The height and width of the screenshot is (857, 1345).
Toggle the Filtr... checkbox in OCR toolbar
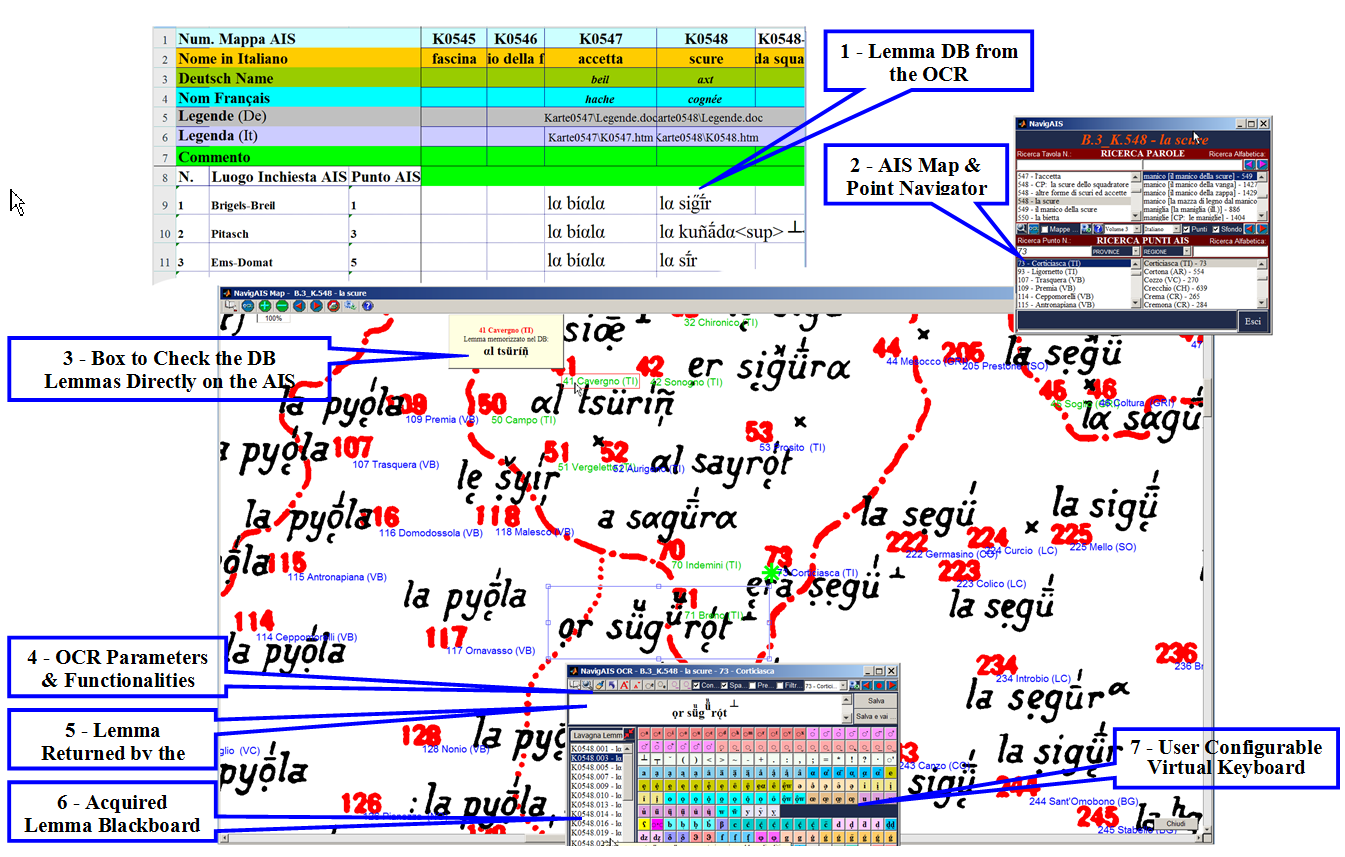[x=780, y=685]
